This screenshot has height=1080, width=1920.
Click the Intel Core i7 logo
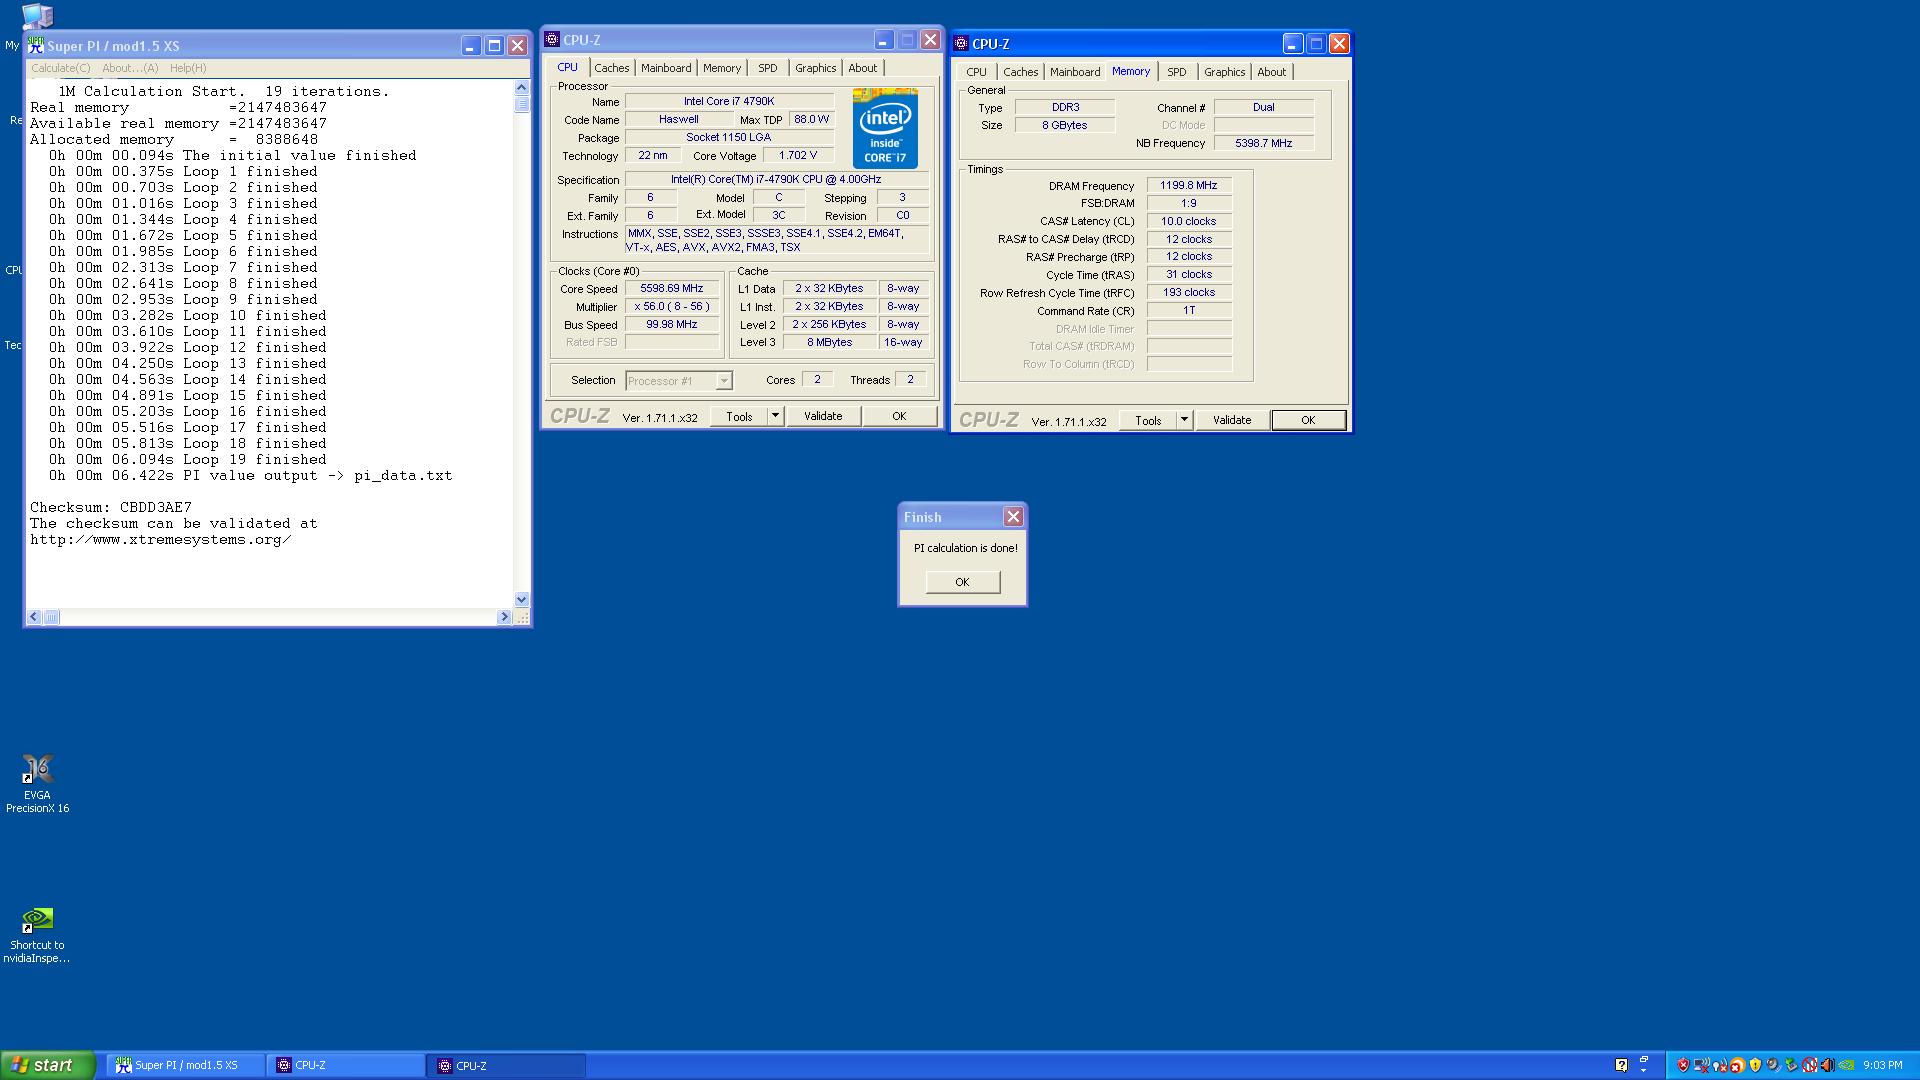pyautogui.click(x=885, y=128)
